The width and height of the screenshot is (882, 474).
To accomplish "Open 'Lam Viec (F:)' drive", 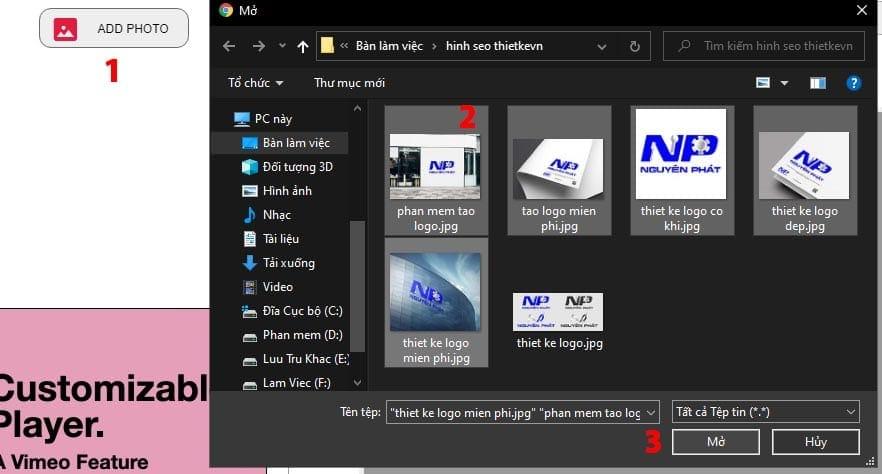I will [x=286, y=383].
